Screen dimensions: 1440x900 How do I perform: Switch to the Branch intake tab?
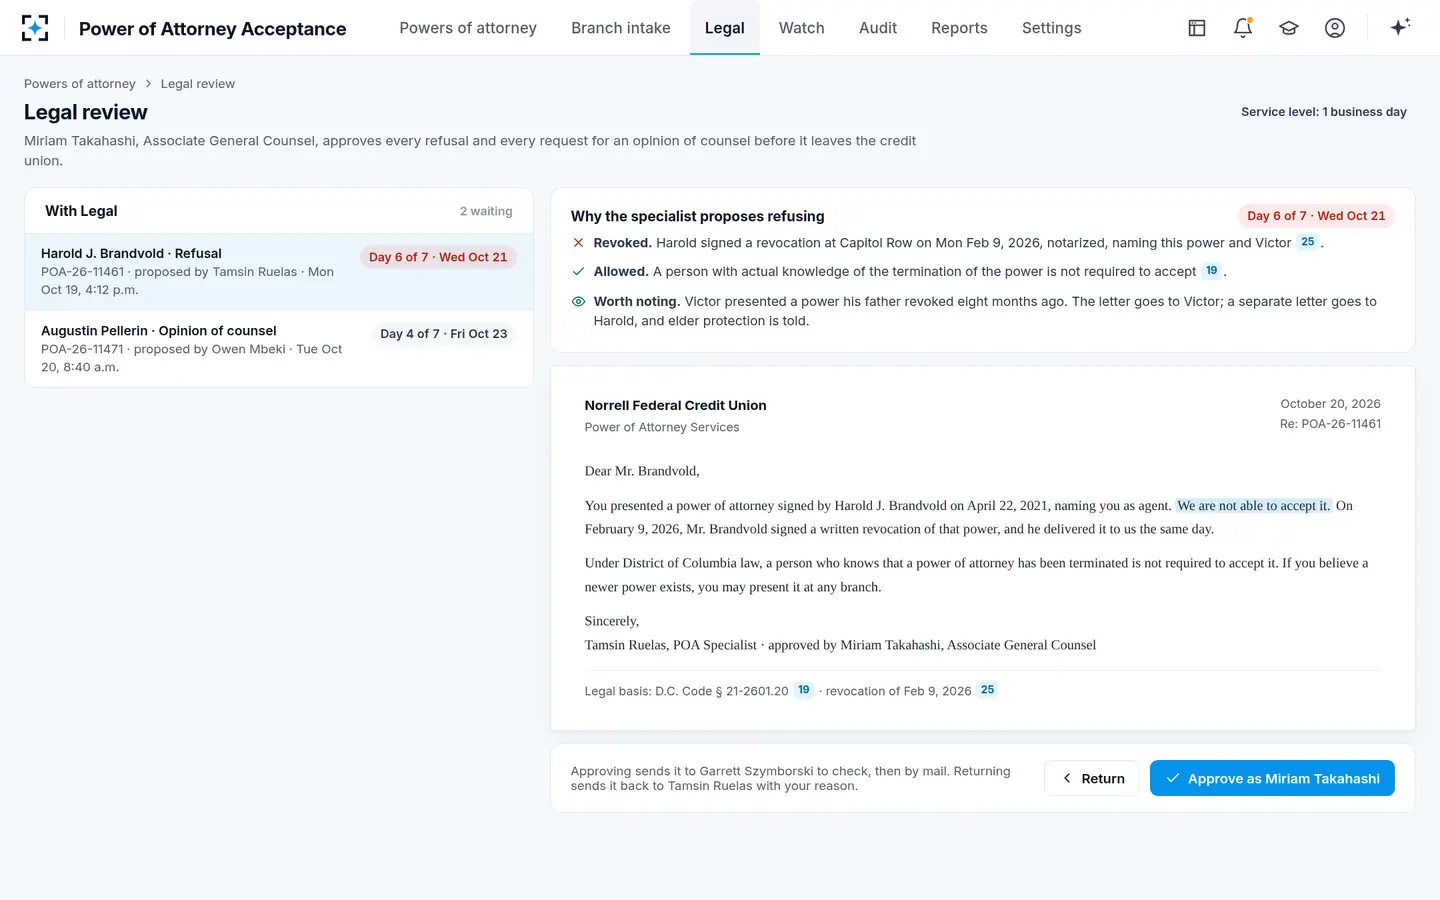621,28
